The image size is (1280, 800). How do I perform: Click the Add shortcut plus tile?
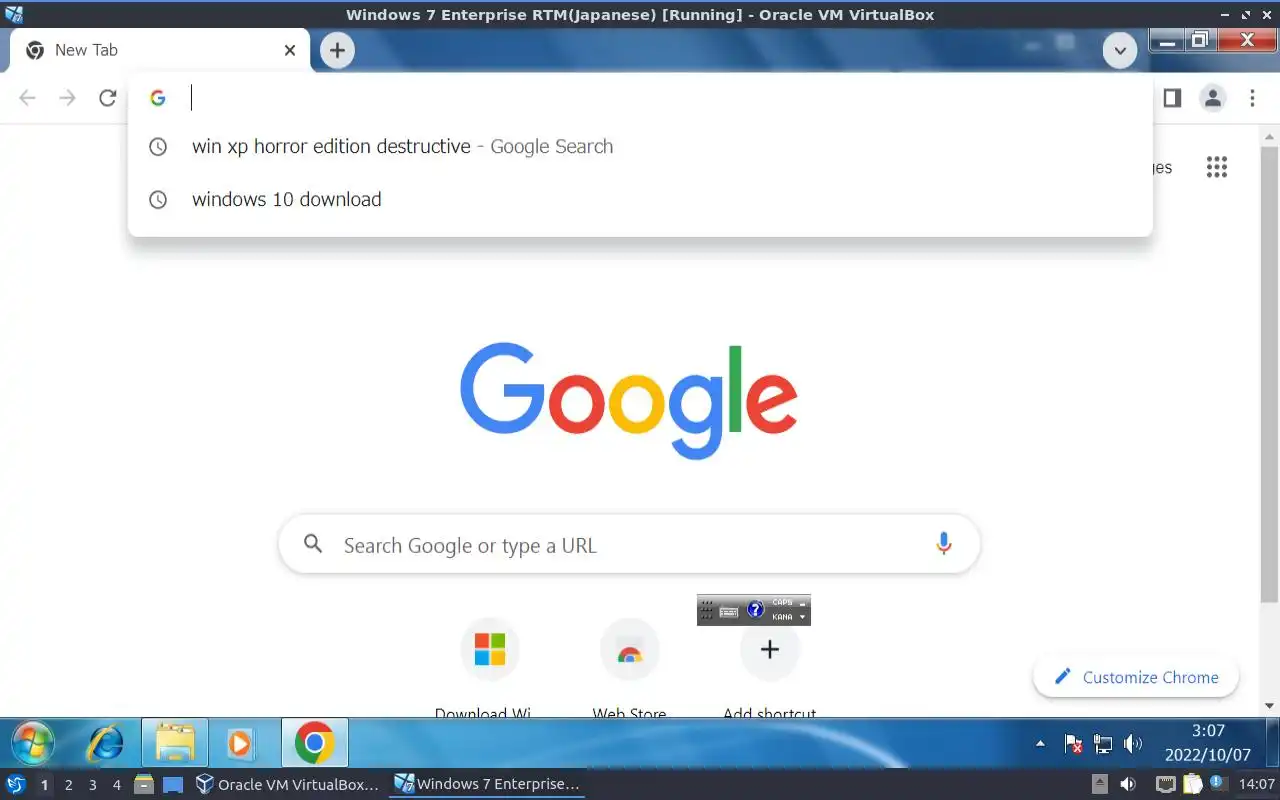770,650
